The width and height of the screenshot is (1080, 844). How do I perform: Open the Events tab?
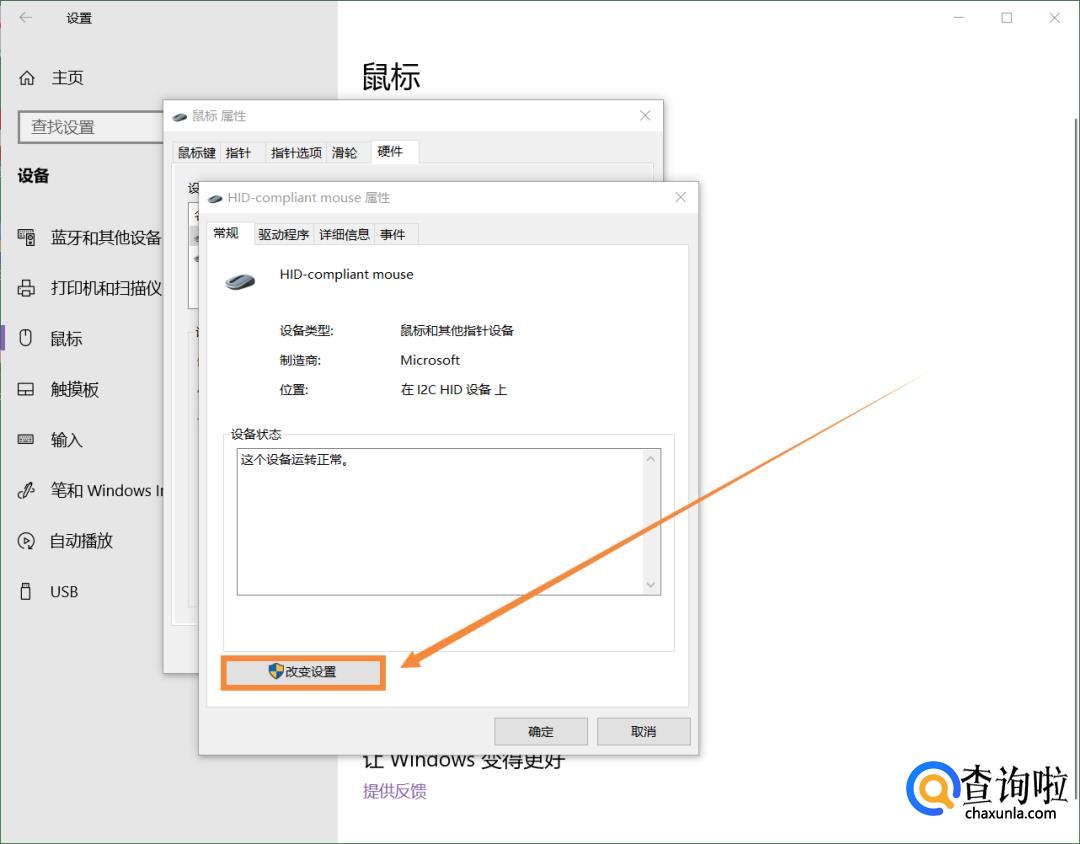pyautogui.click(x=393, y=234)
